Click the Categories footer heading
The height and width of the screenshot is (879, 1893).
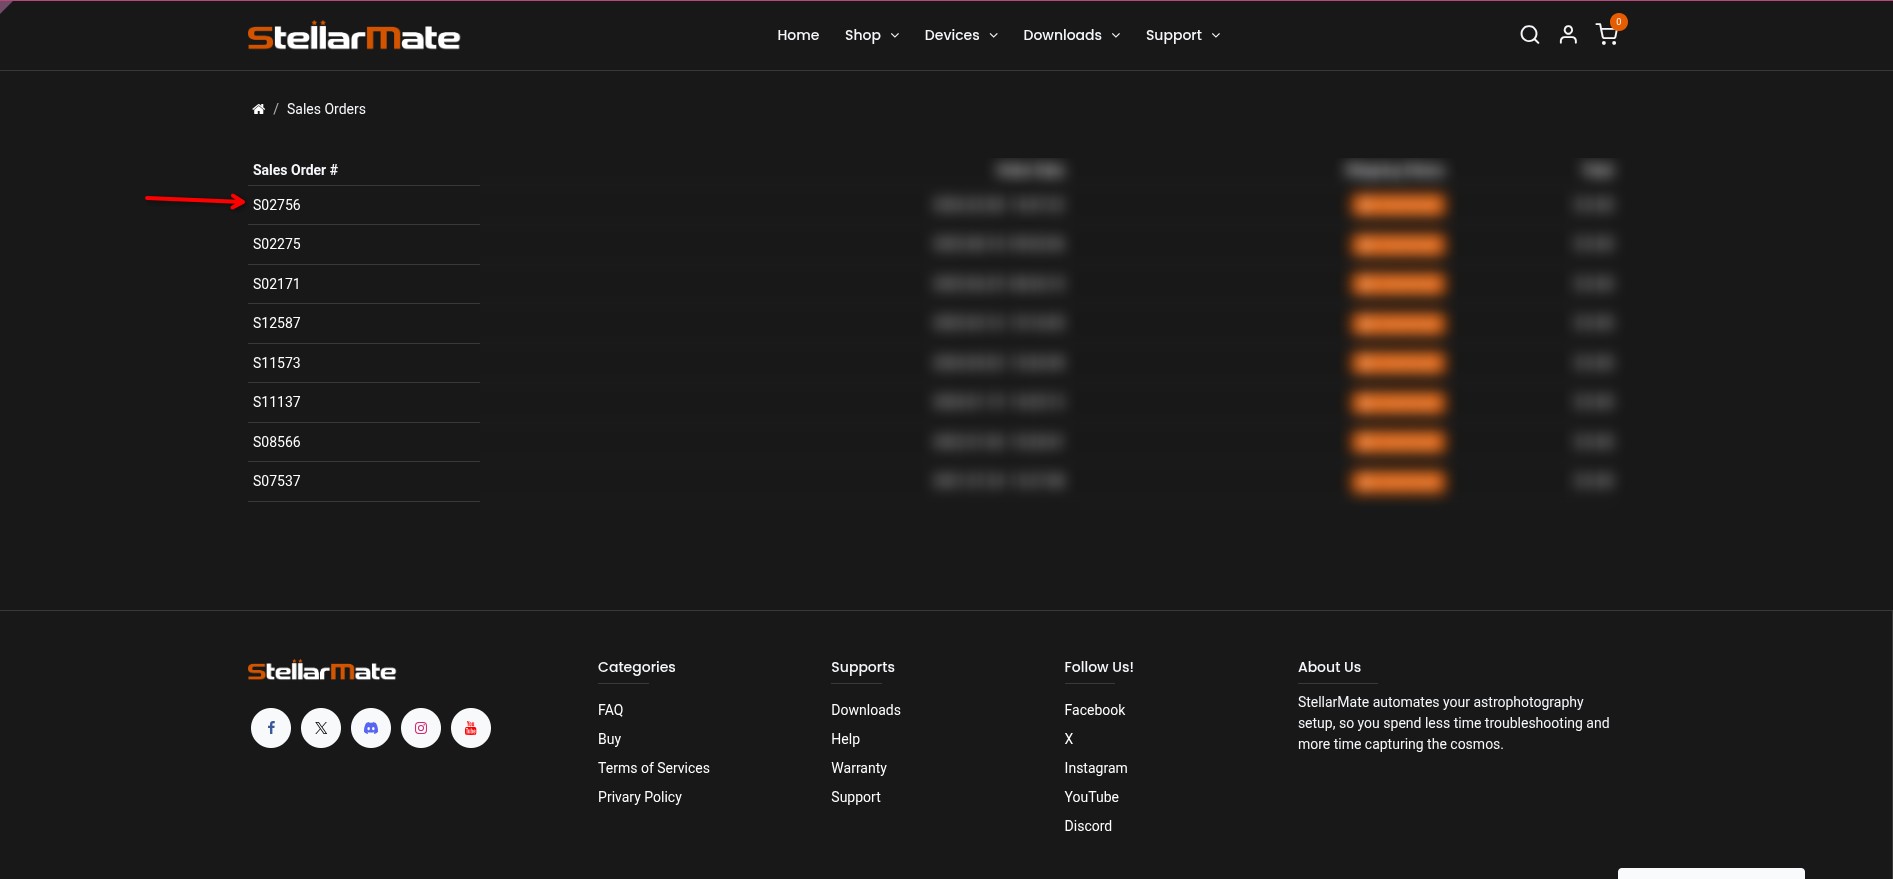click(637, 667)
